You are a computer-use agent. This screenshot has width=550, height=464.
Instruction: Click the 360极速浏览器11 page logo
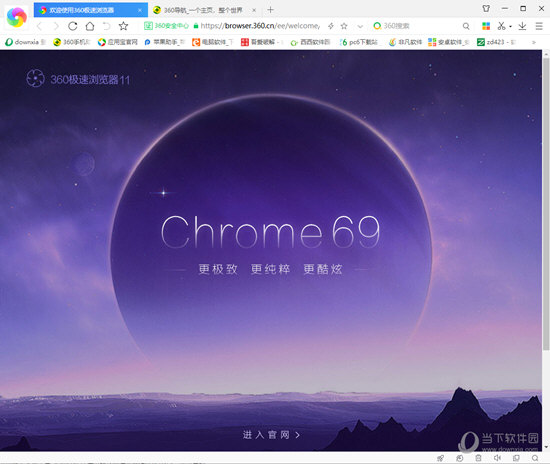(x=78, y=79)
